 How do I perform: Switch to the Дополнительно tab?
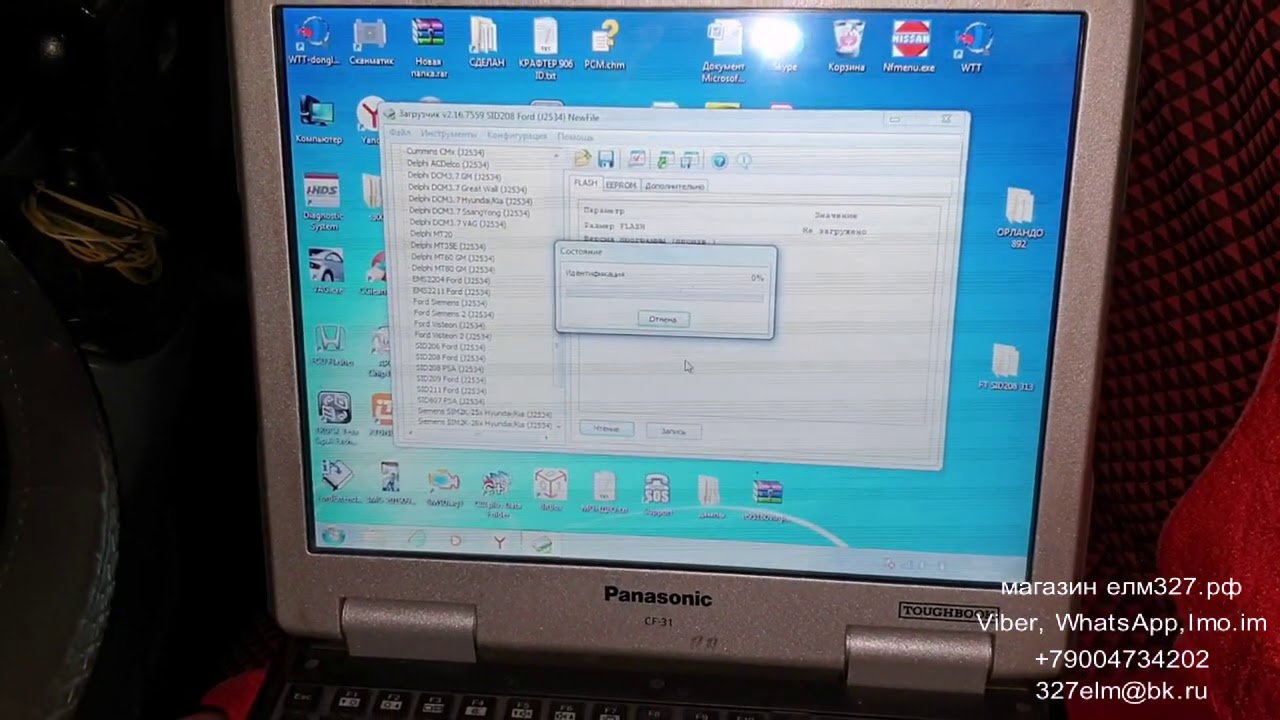click(x=675, y=186)
